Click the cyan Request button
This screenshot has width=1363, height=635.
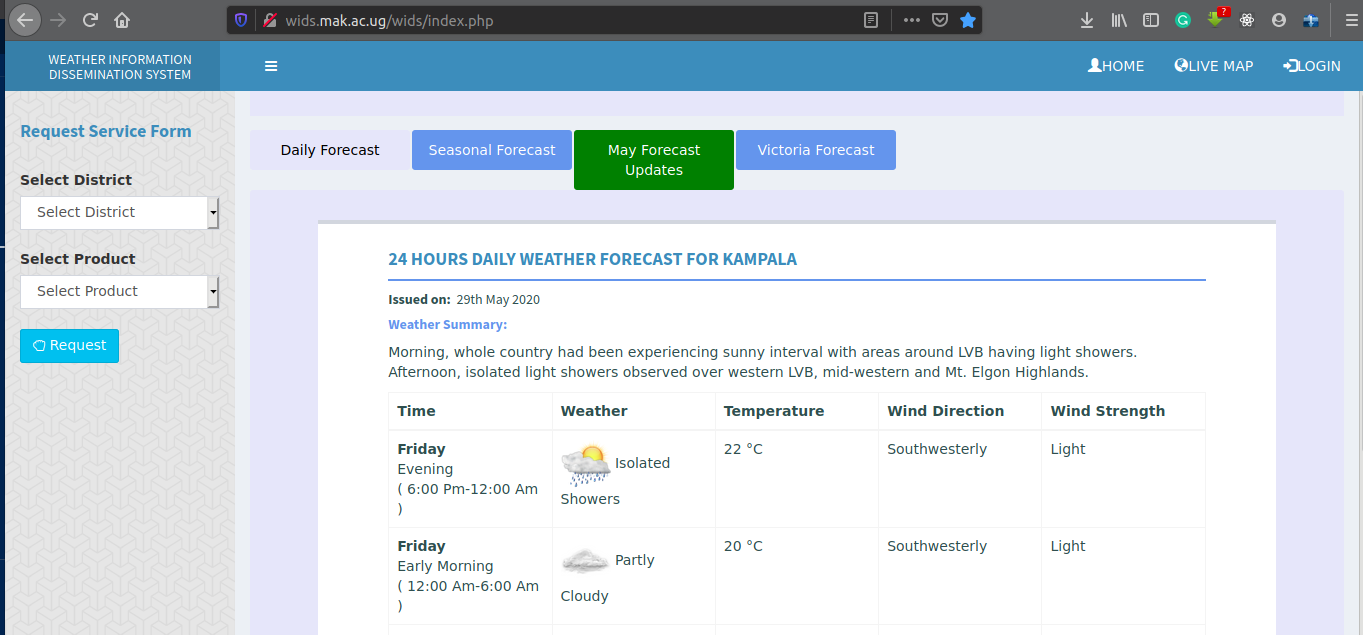tap(69, 345)
